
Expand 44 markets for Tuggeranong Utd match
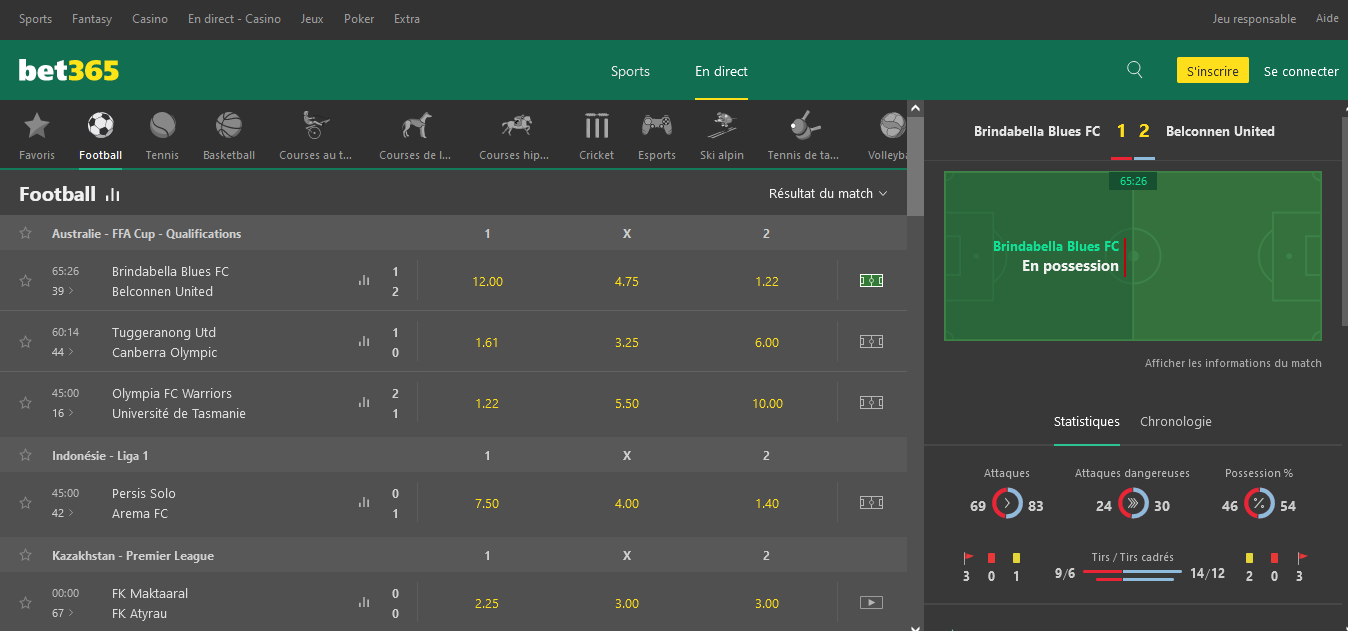click(62, 353)
